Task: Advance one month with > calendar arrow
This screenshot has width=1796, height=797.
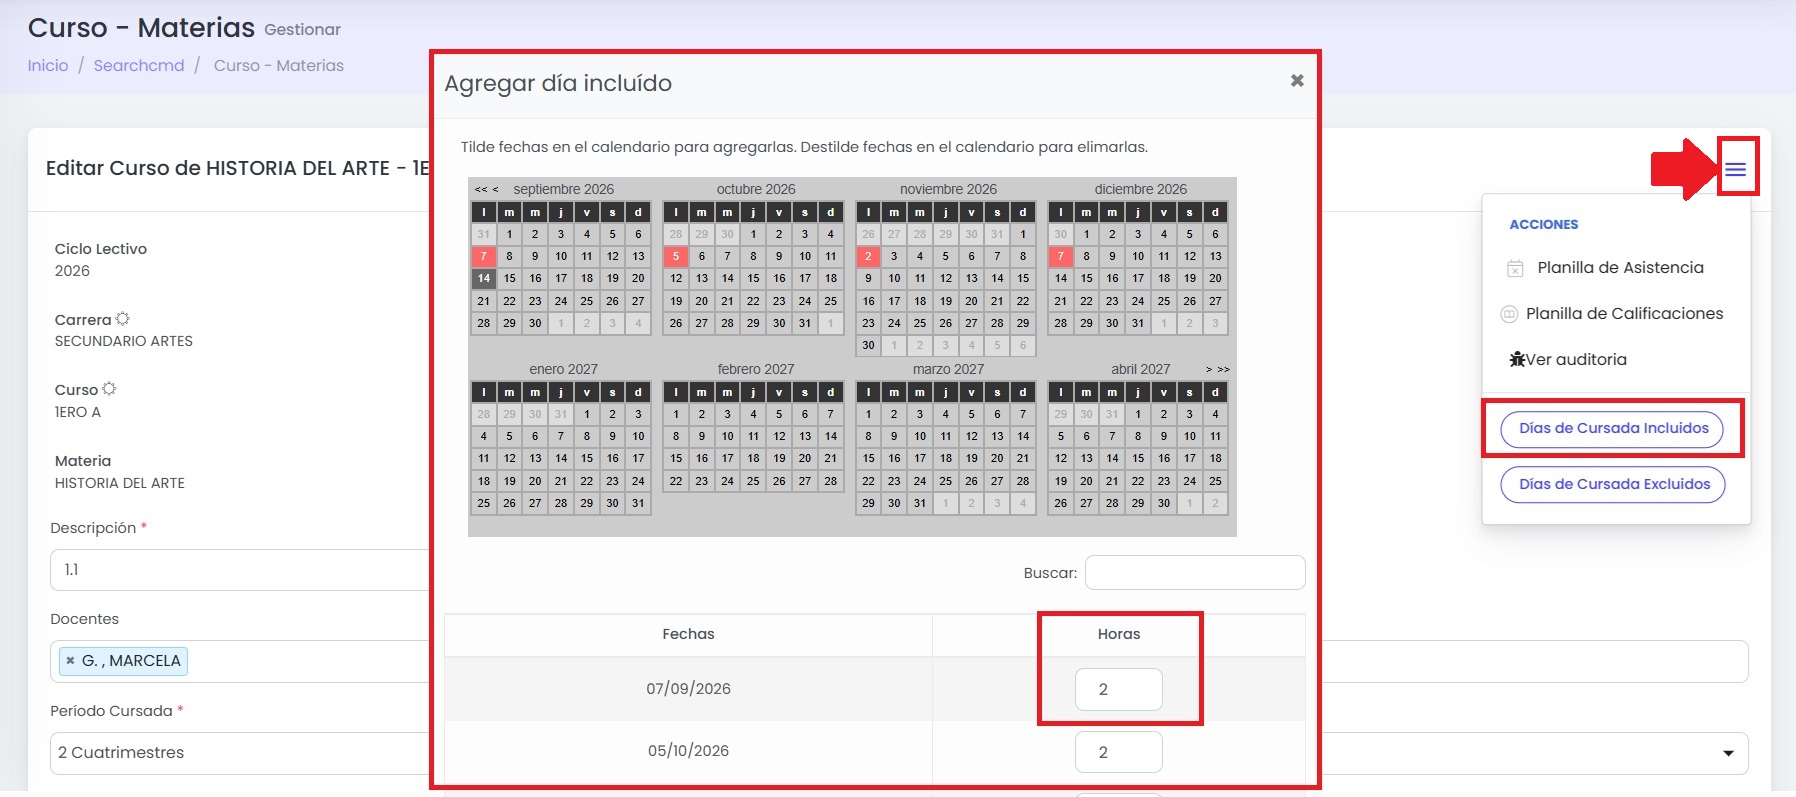Action: 1209,369
